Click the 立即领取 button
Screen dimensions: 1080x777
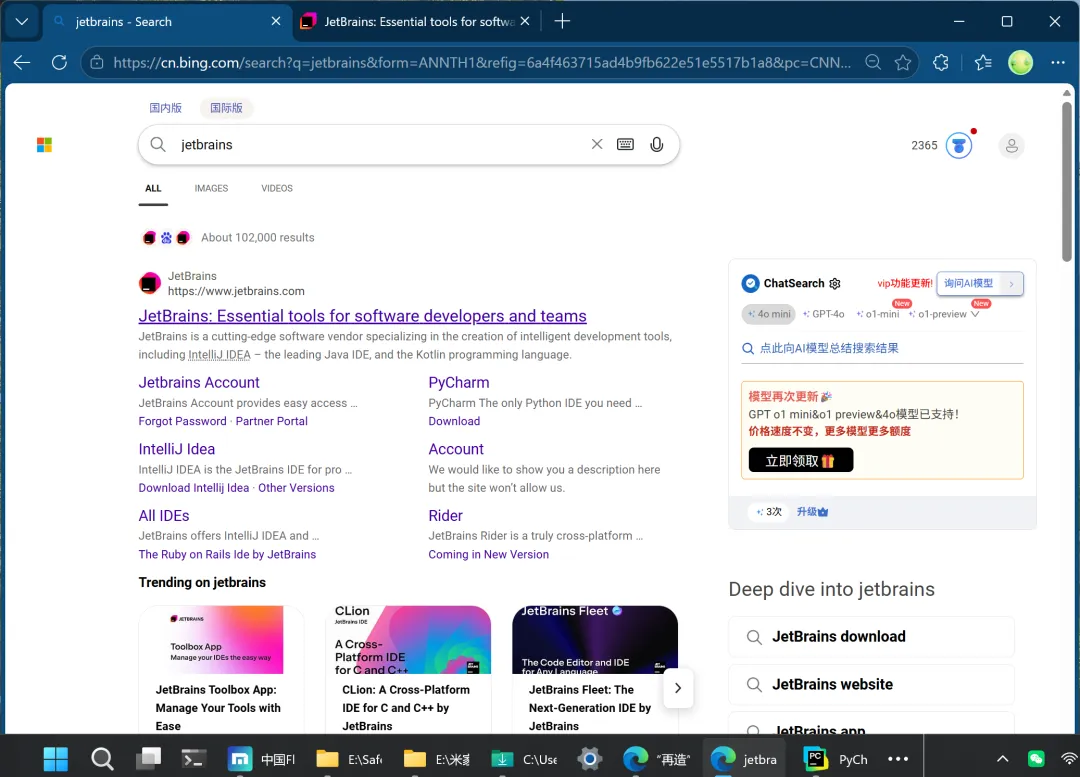[x=800, y=460]
